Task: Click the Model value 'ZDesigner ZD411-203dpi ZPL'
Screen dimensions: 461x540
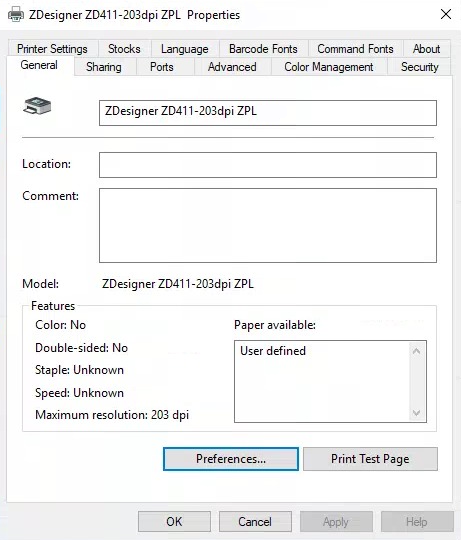Action: click(x=178, y=284)
